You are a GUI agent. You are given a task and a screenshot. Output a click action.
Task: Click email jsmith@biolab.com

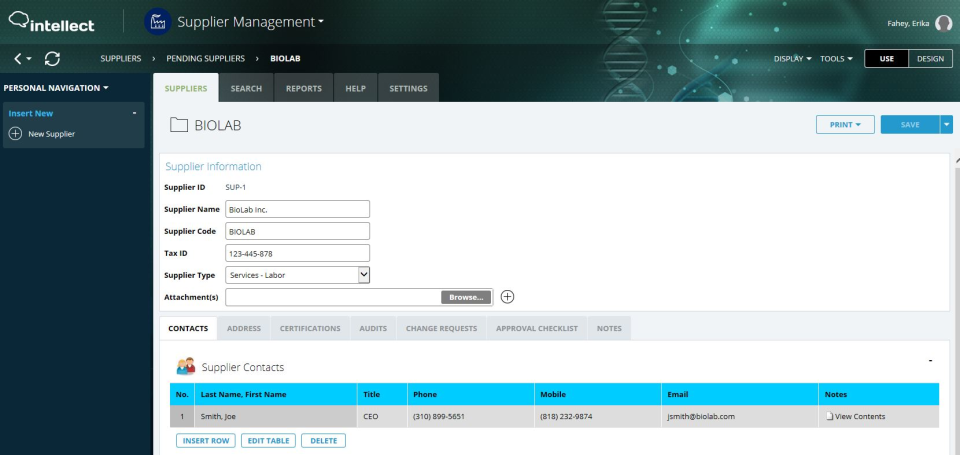point(701,416)
